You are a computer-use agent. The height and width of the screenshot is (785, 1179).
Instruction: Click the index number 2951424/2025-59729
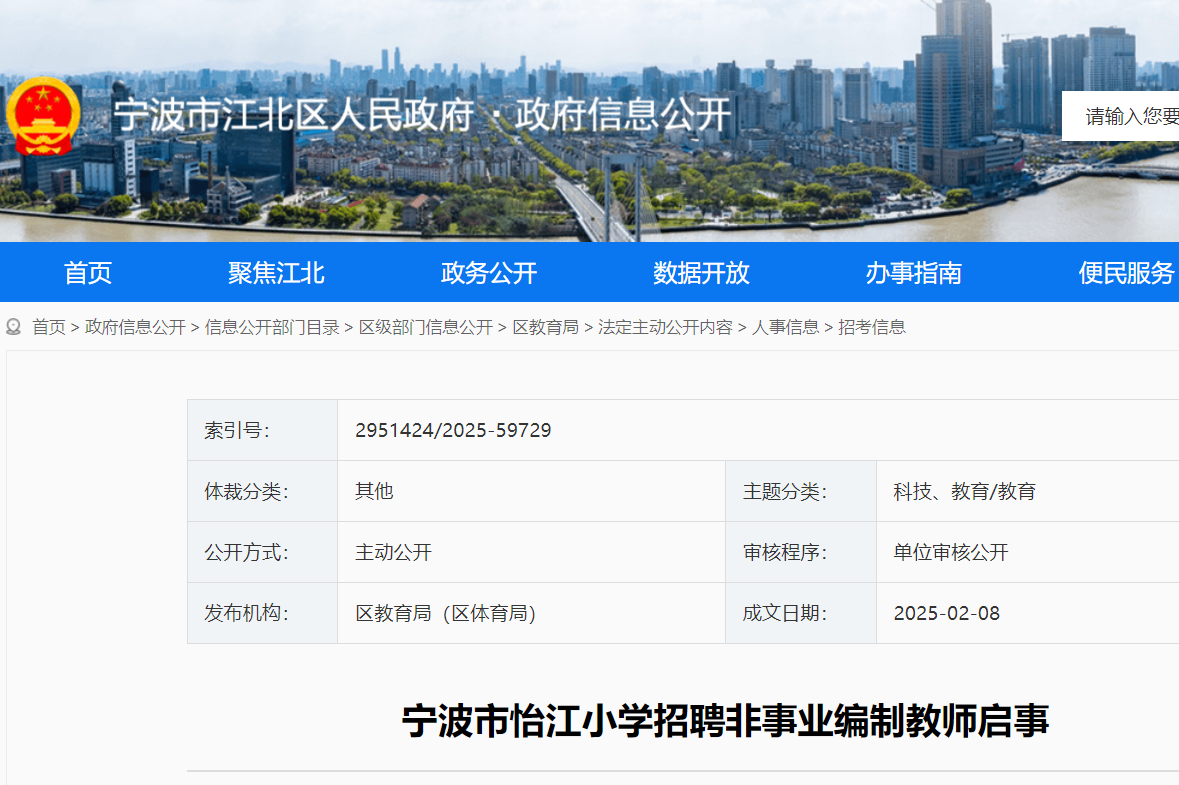(x=453, y=431)
